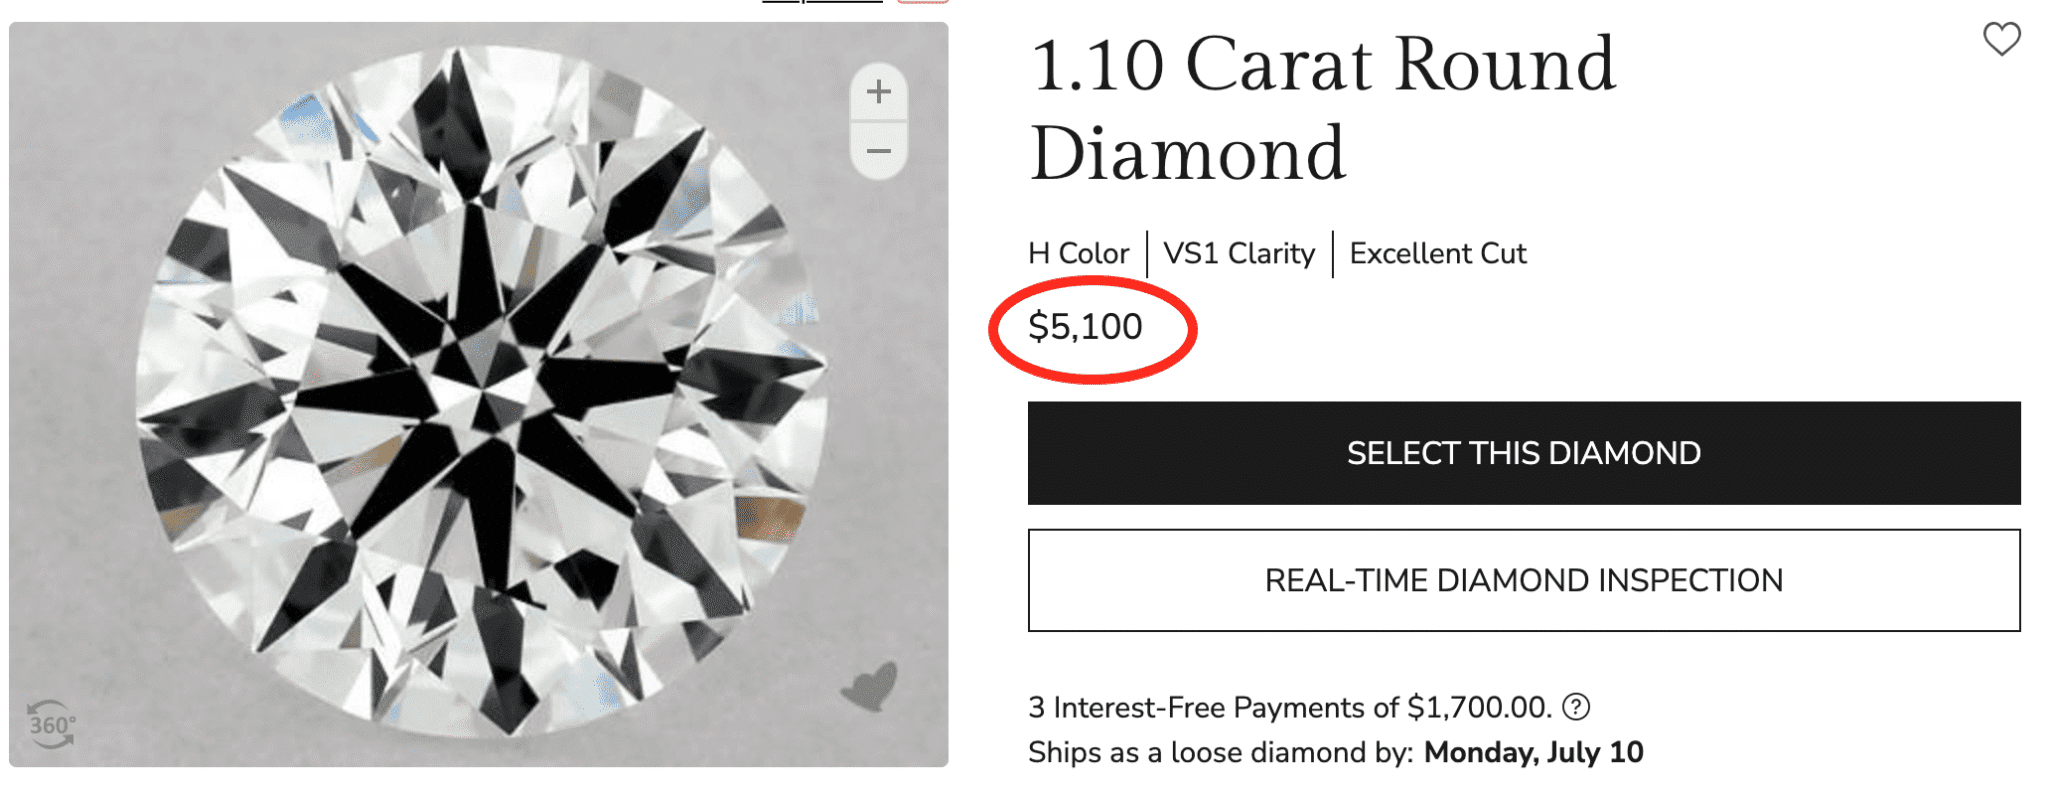Select the VS1 Clarity attribute label

pos(1239,254)
